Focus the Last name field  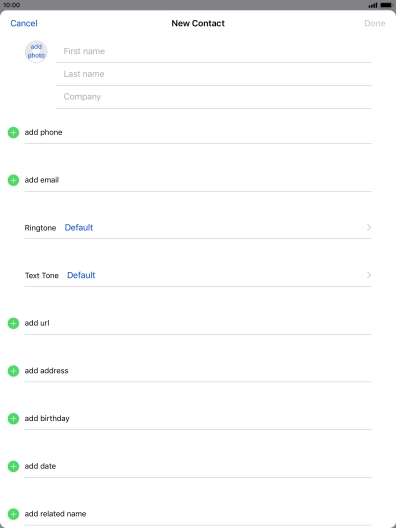(213, 74)
